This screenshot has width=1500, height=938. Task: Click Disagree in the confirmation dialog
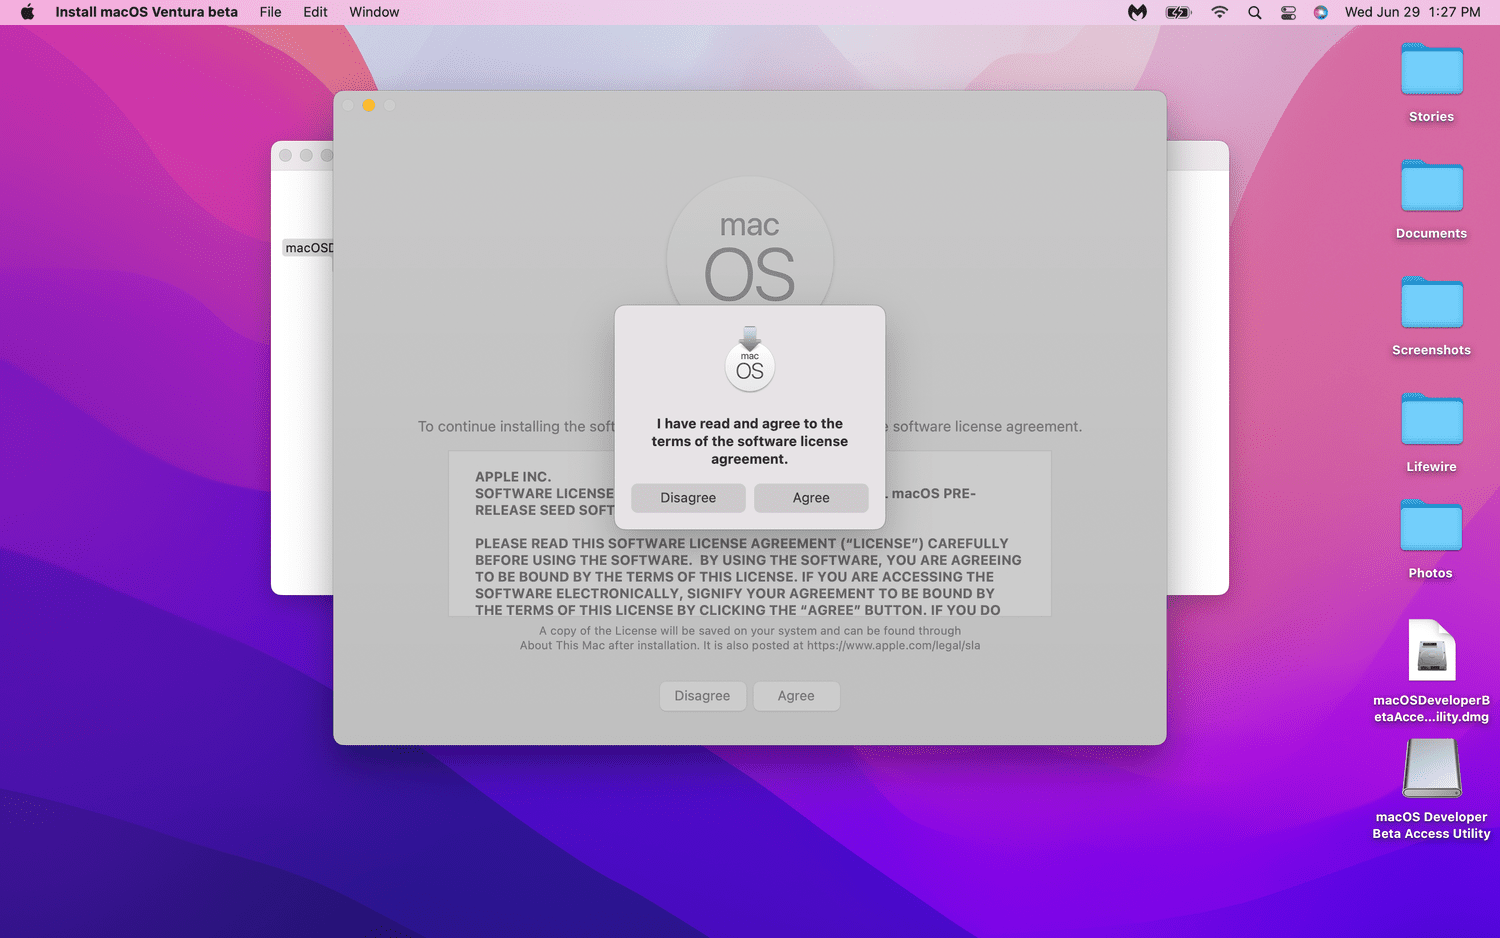click(x=688, y=497)
